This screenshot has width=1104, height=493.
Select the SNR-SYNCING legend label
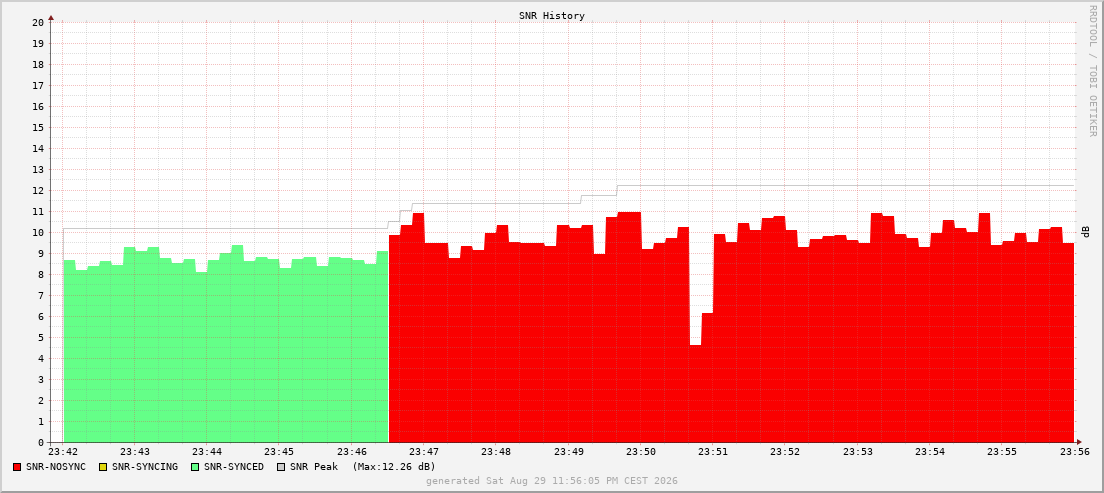coord(145,467)
